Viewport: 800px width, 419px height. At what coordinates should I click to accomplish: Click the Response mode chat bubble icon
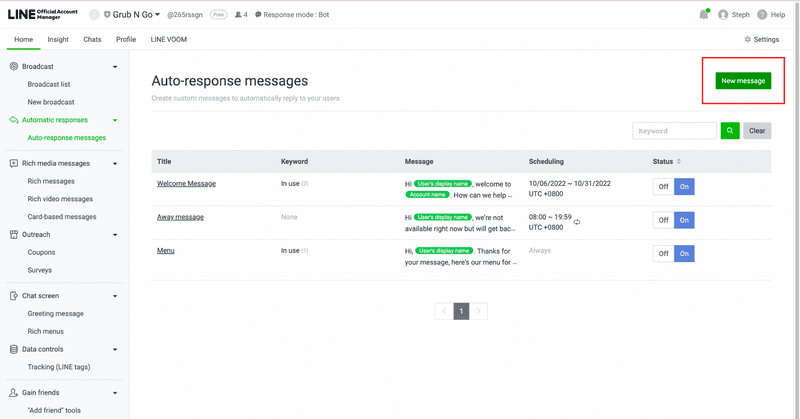point(258,15)
